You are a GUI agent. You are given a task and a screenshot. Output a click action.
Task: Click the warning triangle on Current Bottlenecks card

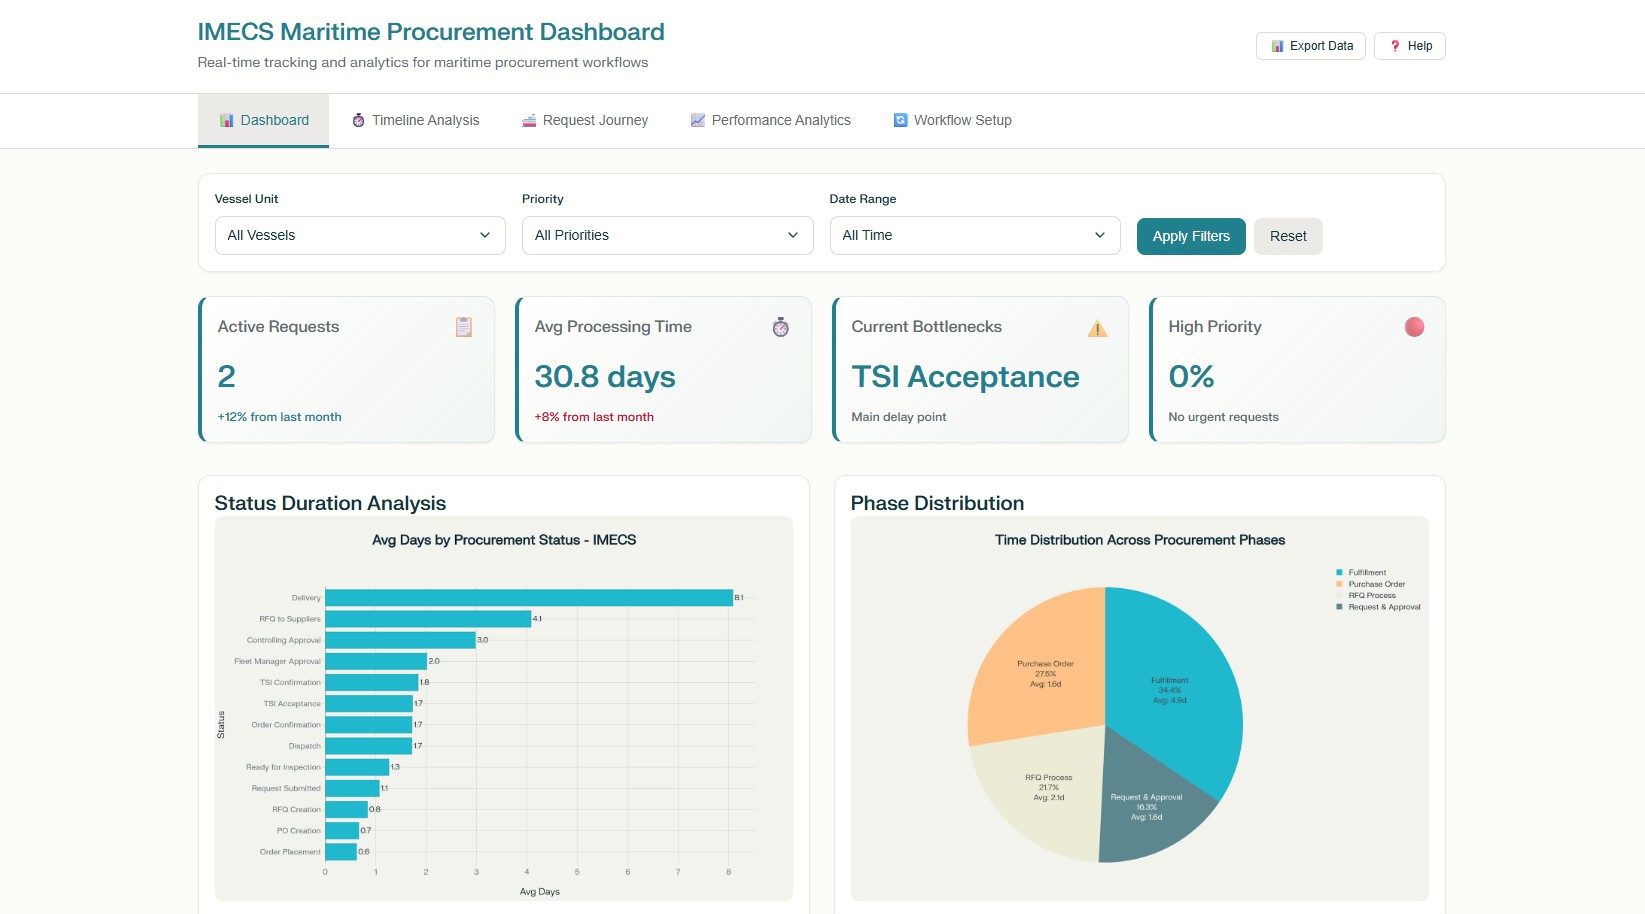pyautogui.click(x=1097, y=329)
